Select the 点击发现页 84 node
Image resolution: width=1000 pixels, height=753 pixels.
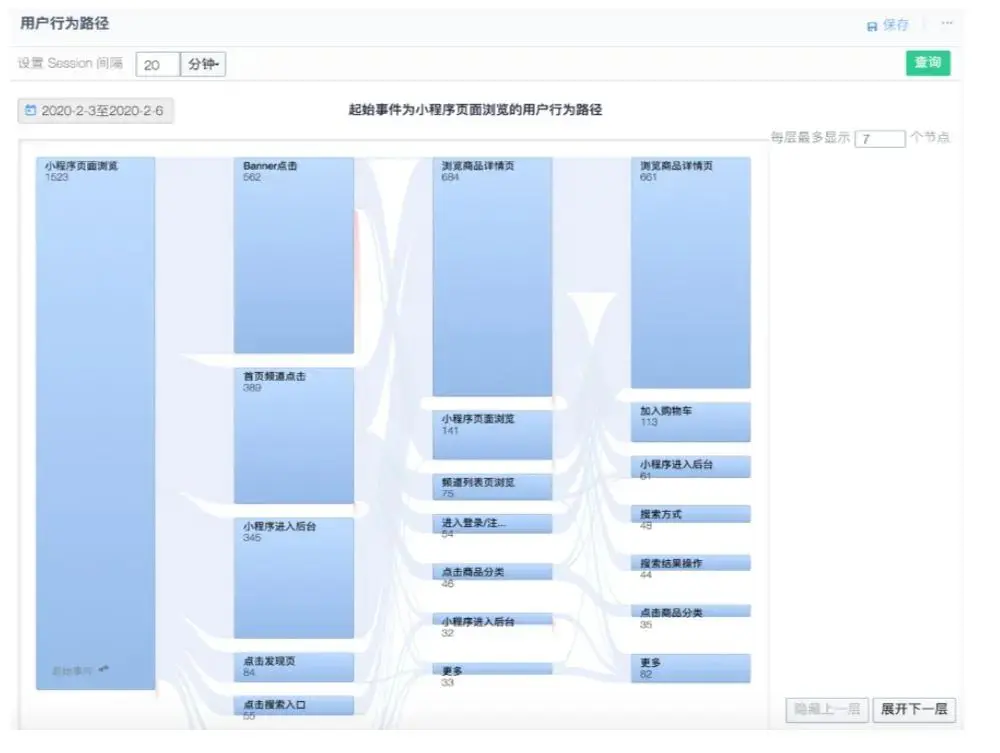(x=294, y=667)
